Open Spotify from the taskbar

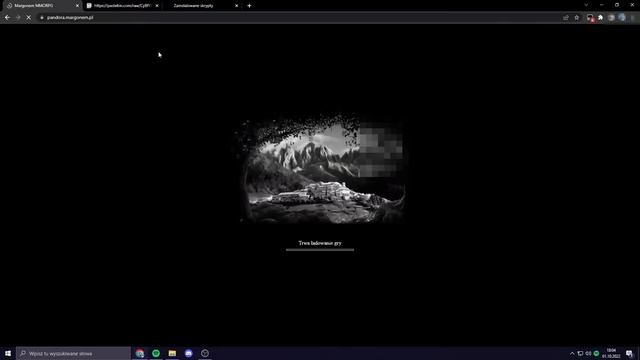click(156, 353)
